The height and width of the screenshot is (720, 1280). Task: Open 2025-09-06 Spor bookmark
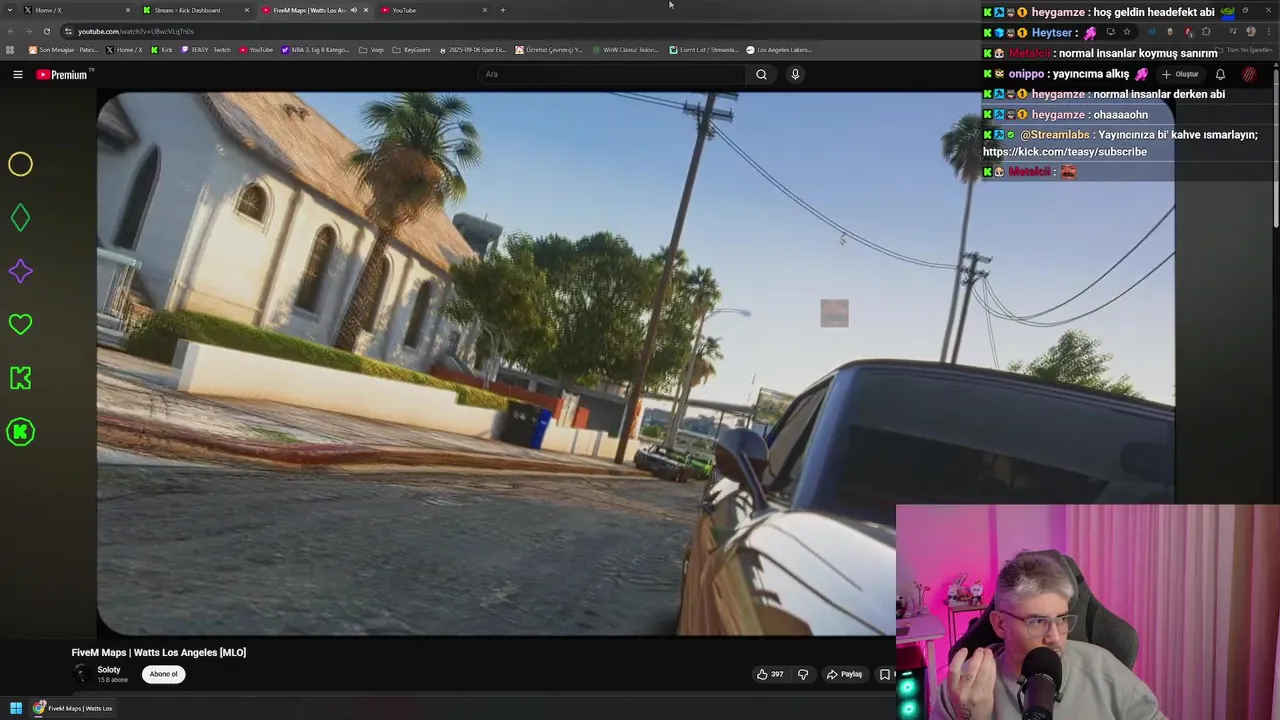coord(473,50)
